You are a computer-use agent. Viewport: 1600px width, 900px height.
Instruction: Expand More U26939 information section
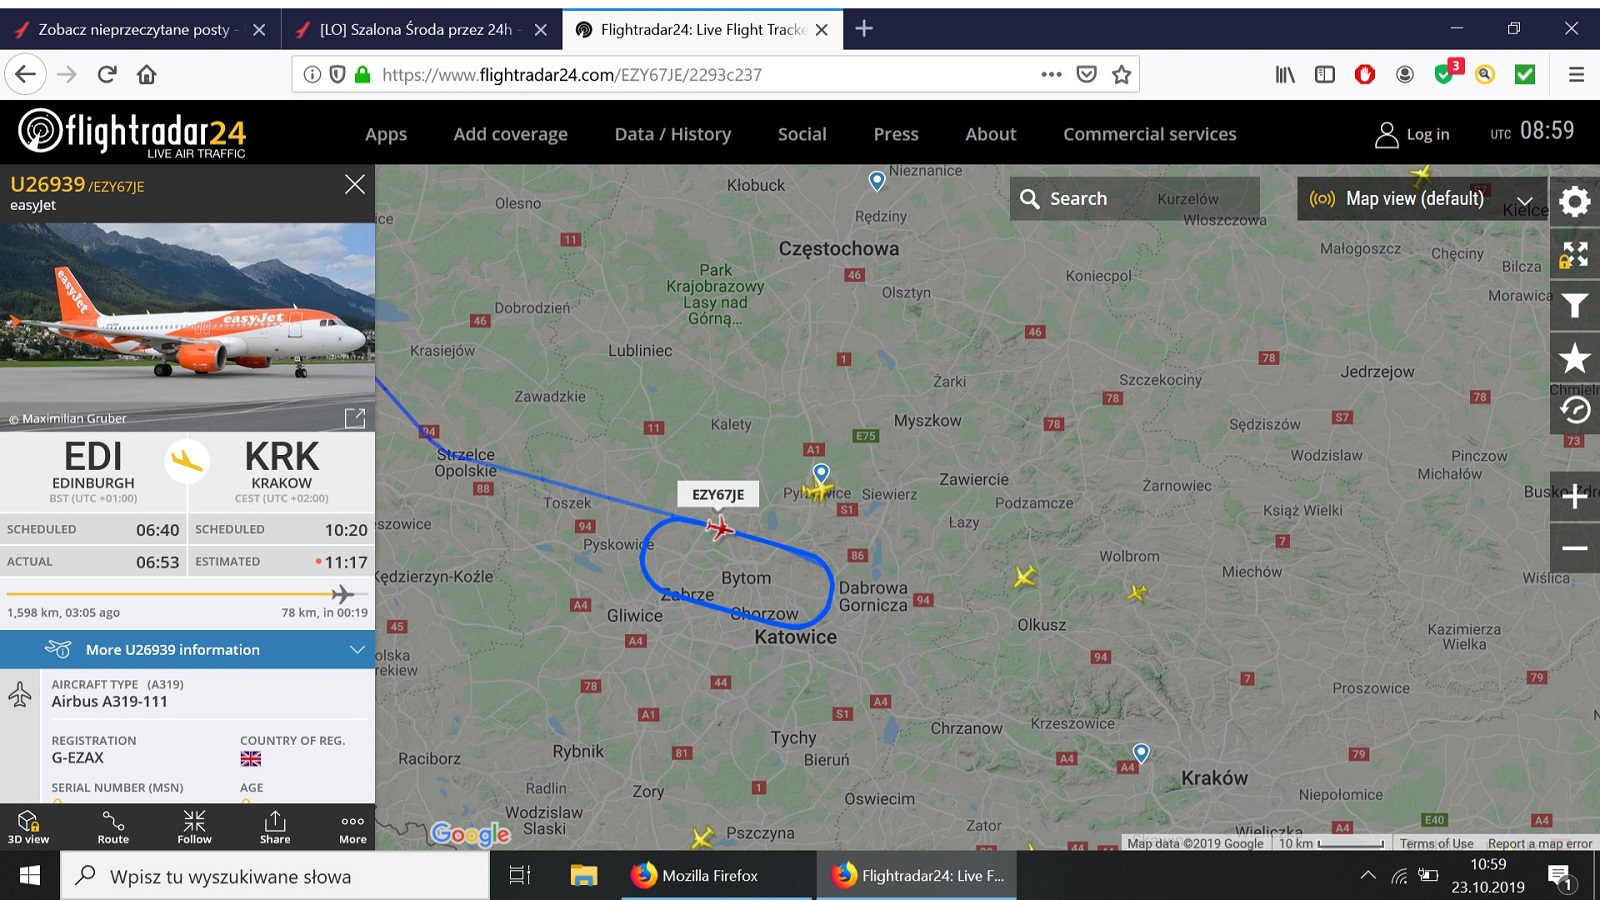coord(188,650)
